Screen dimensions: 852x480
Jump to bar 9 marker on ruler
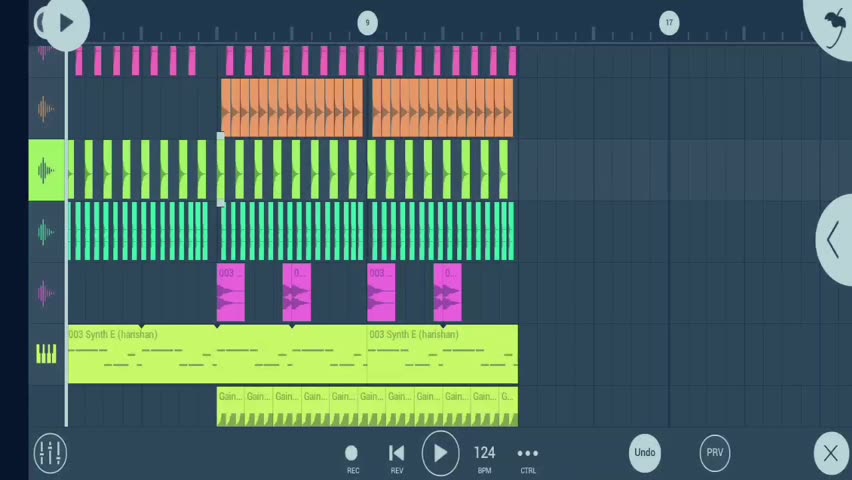(x=367, y=23)
